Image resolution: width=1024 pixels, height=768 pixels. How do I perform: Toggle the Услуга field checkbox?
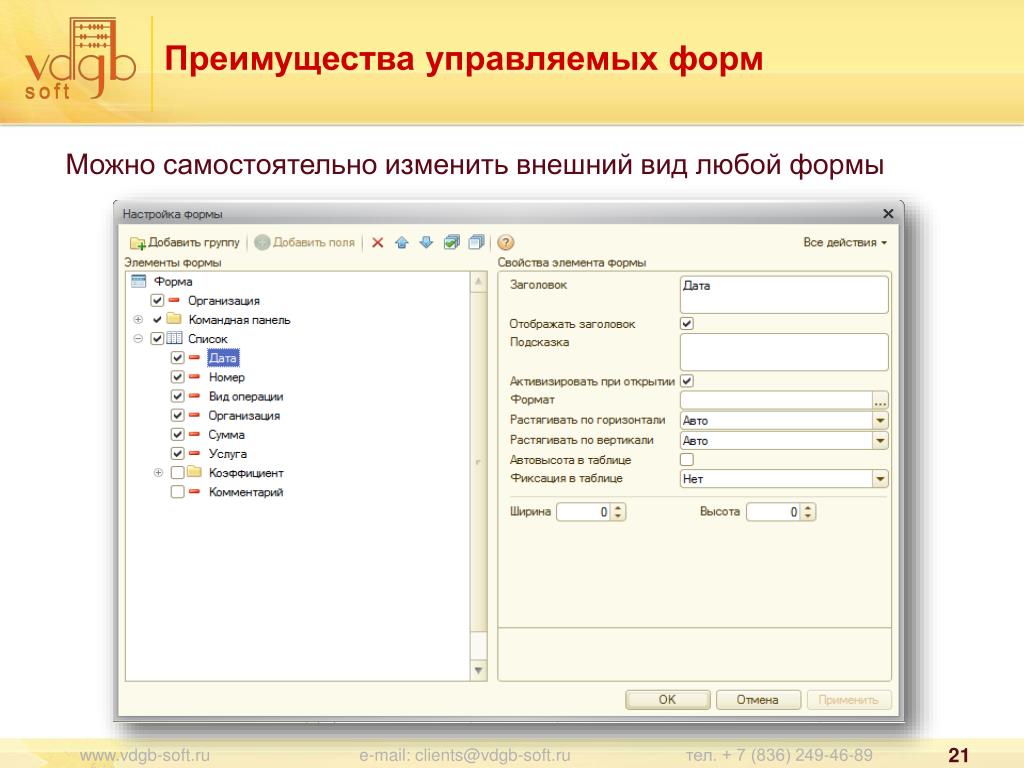coord(178,453)
